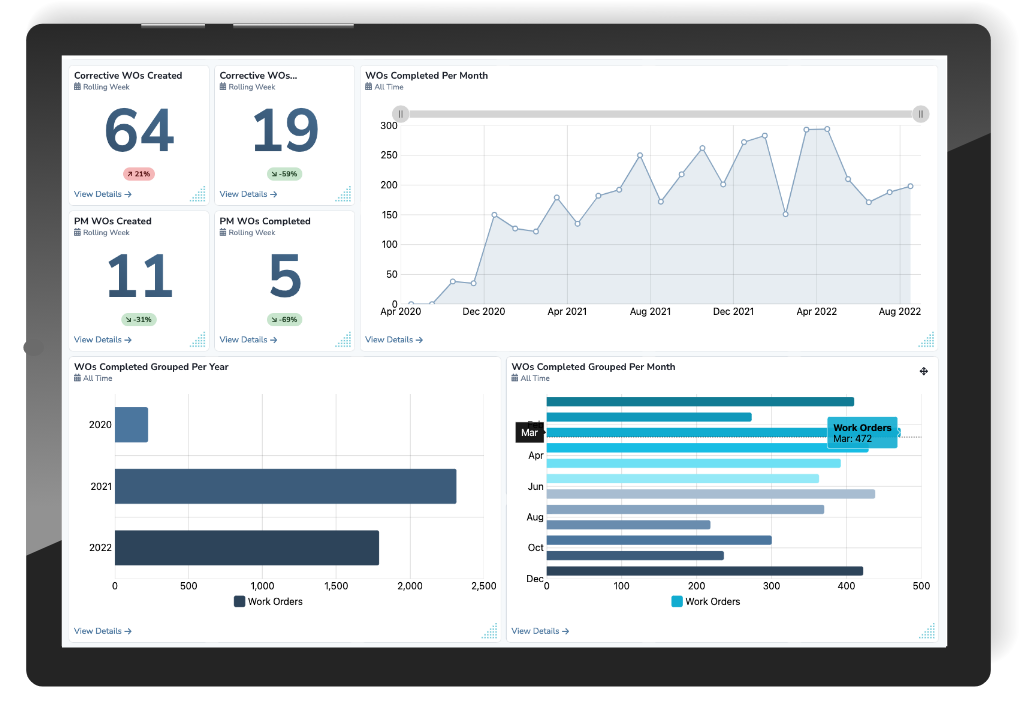The image size is (1023, 705).
Task: Click resize grip icon on Grouped Per Year chart
Action: click(x=489, y=631)
